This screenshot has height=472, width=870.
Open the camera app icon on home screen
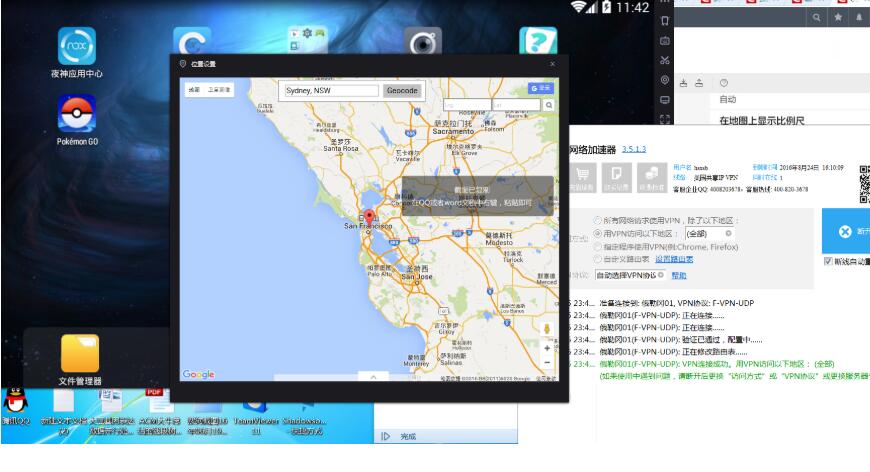[x=423, y=41]
